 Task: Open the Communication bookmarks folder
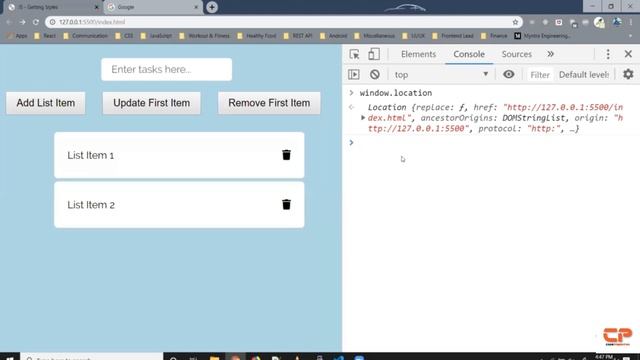point(85,36)
